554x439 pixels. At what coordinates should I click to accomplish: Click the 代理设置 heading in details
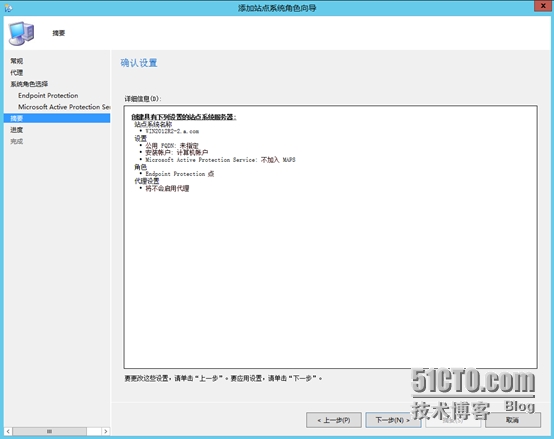(147, 181)
